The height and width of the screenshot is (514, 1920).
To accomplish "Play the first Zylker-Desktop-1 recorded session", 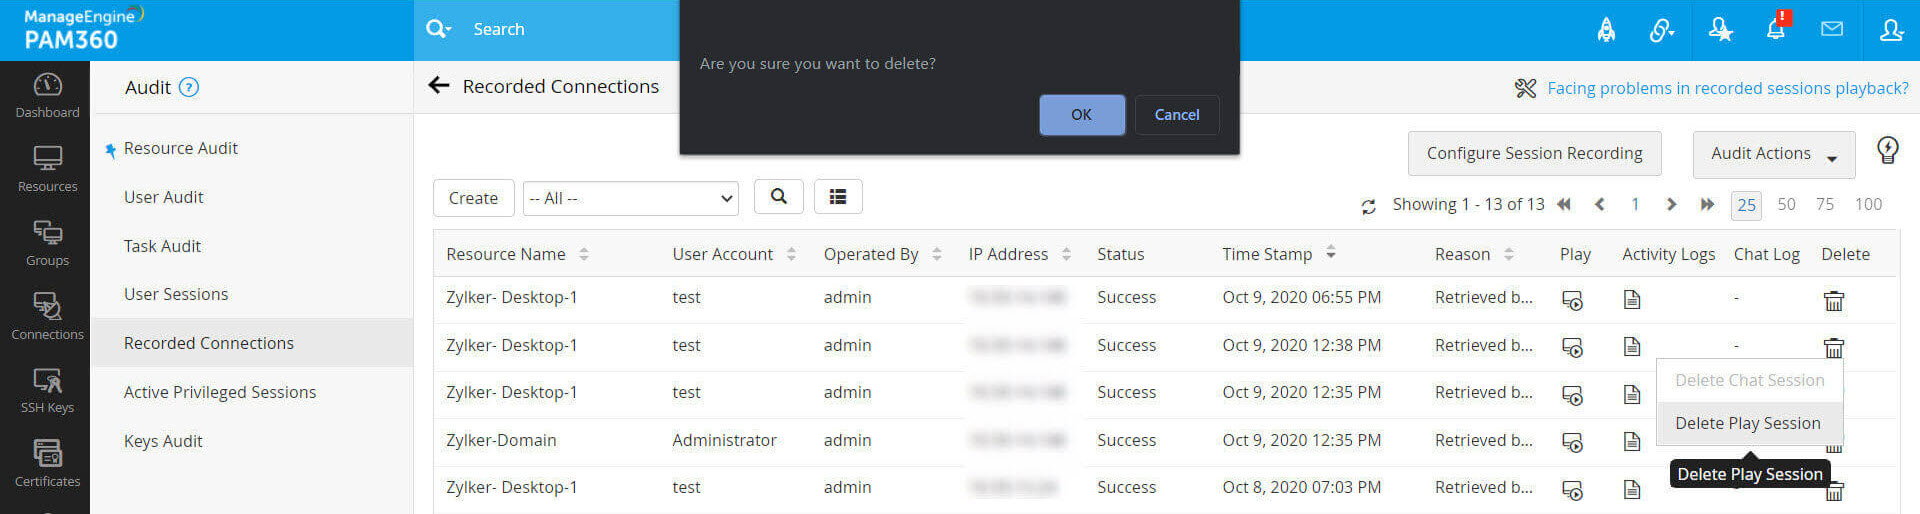I will tap(1572, 300).
